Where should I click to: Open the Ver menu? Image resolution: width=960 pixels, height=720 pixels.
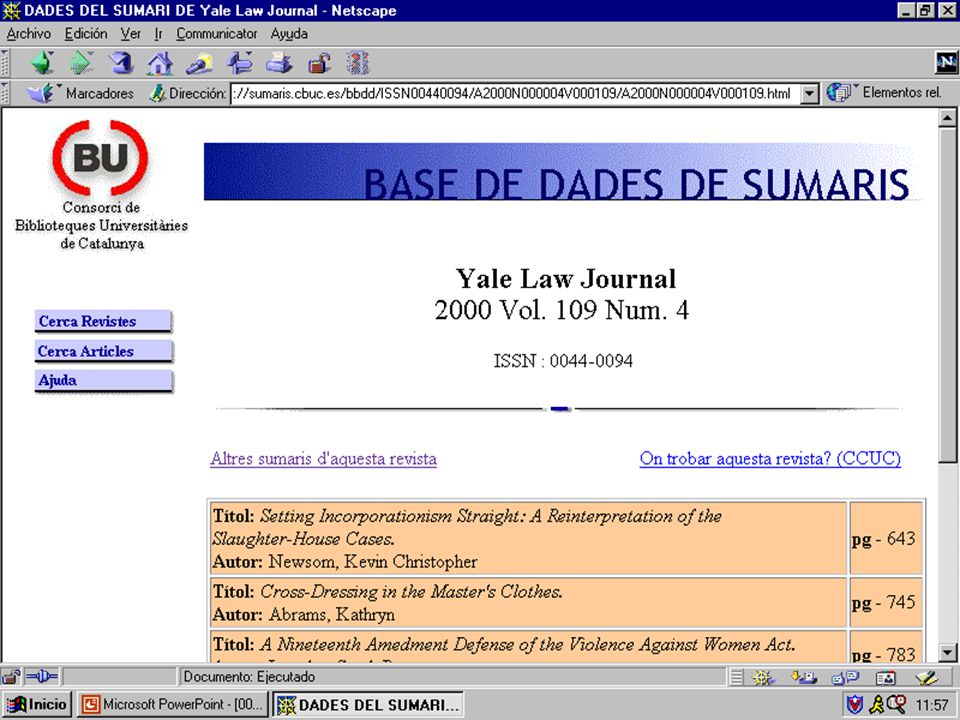[x=130, y=34]
